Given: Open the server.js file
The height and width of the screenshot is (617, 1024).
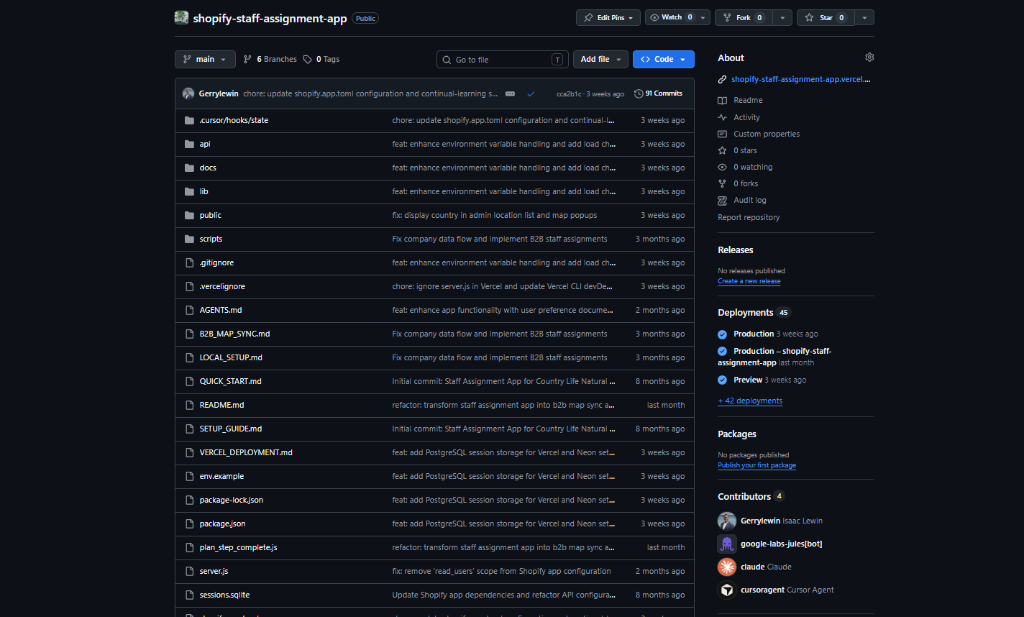Looking at the screenshot, I should [214, 571].
